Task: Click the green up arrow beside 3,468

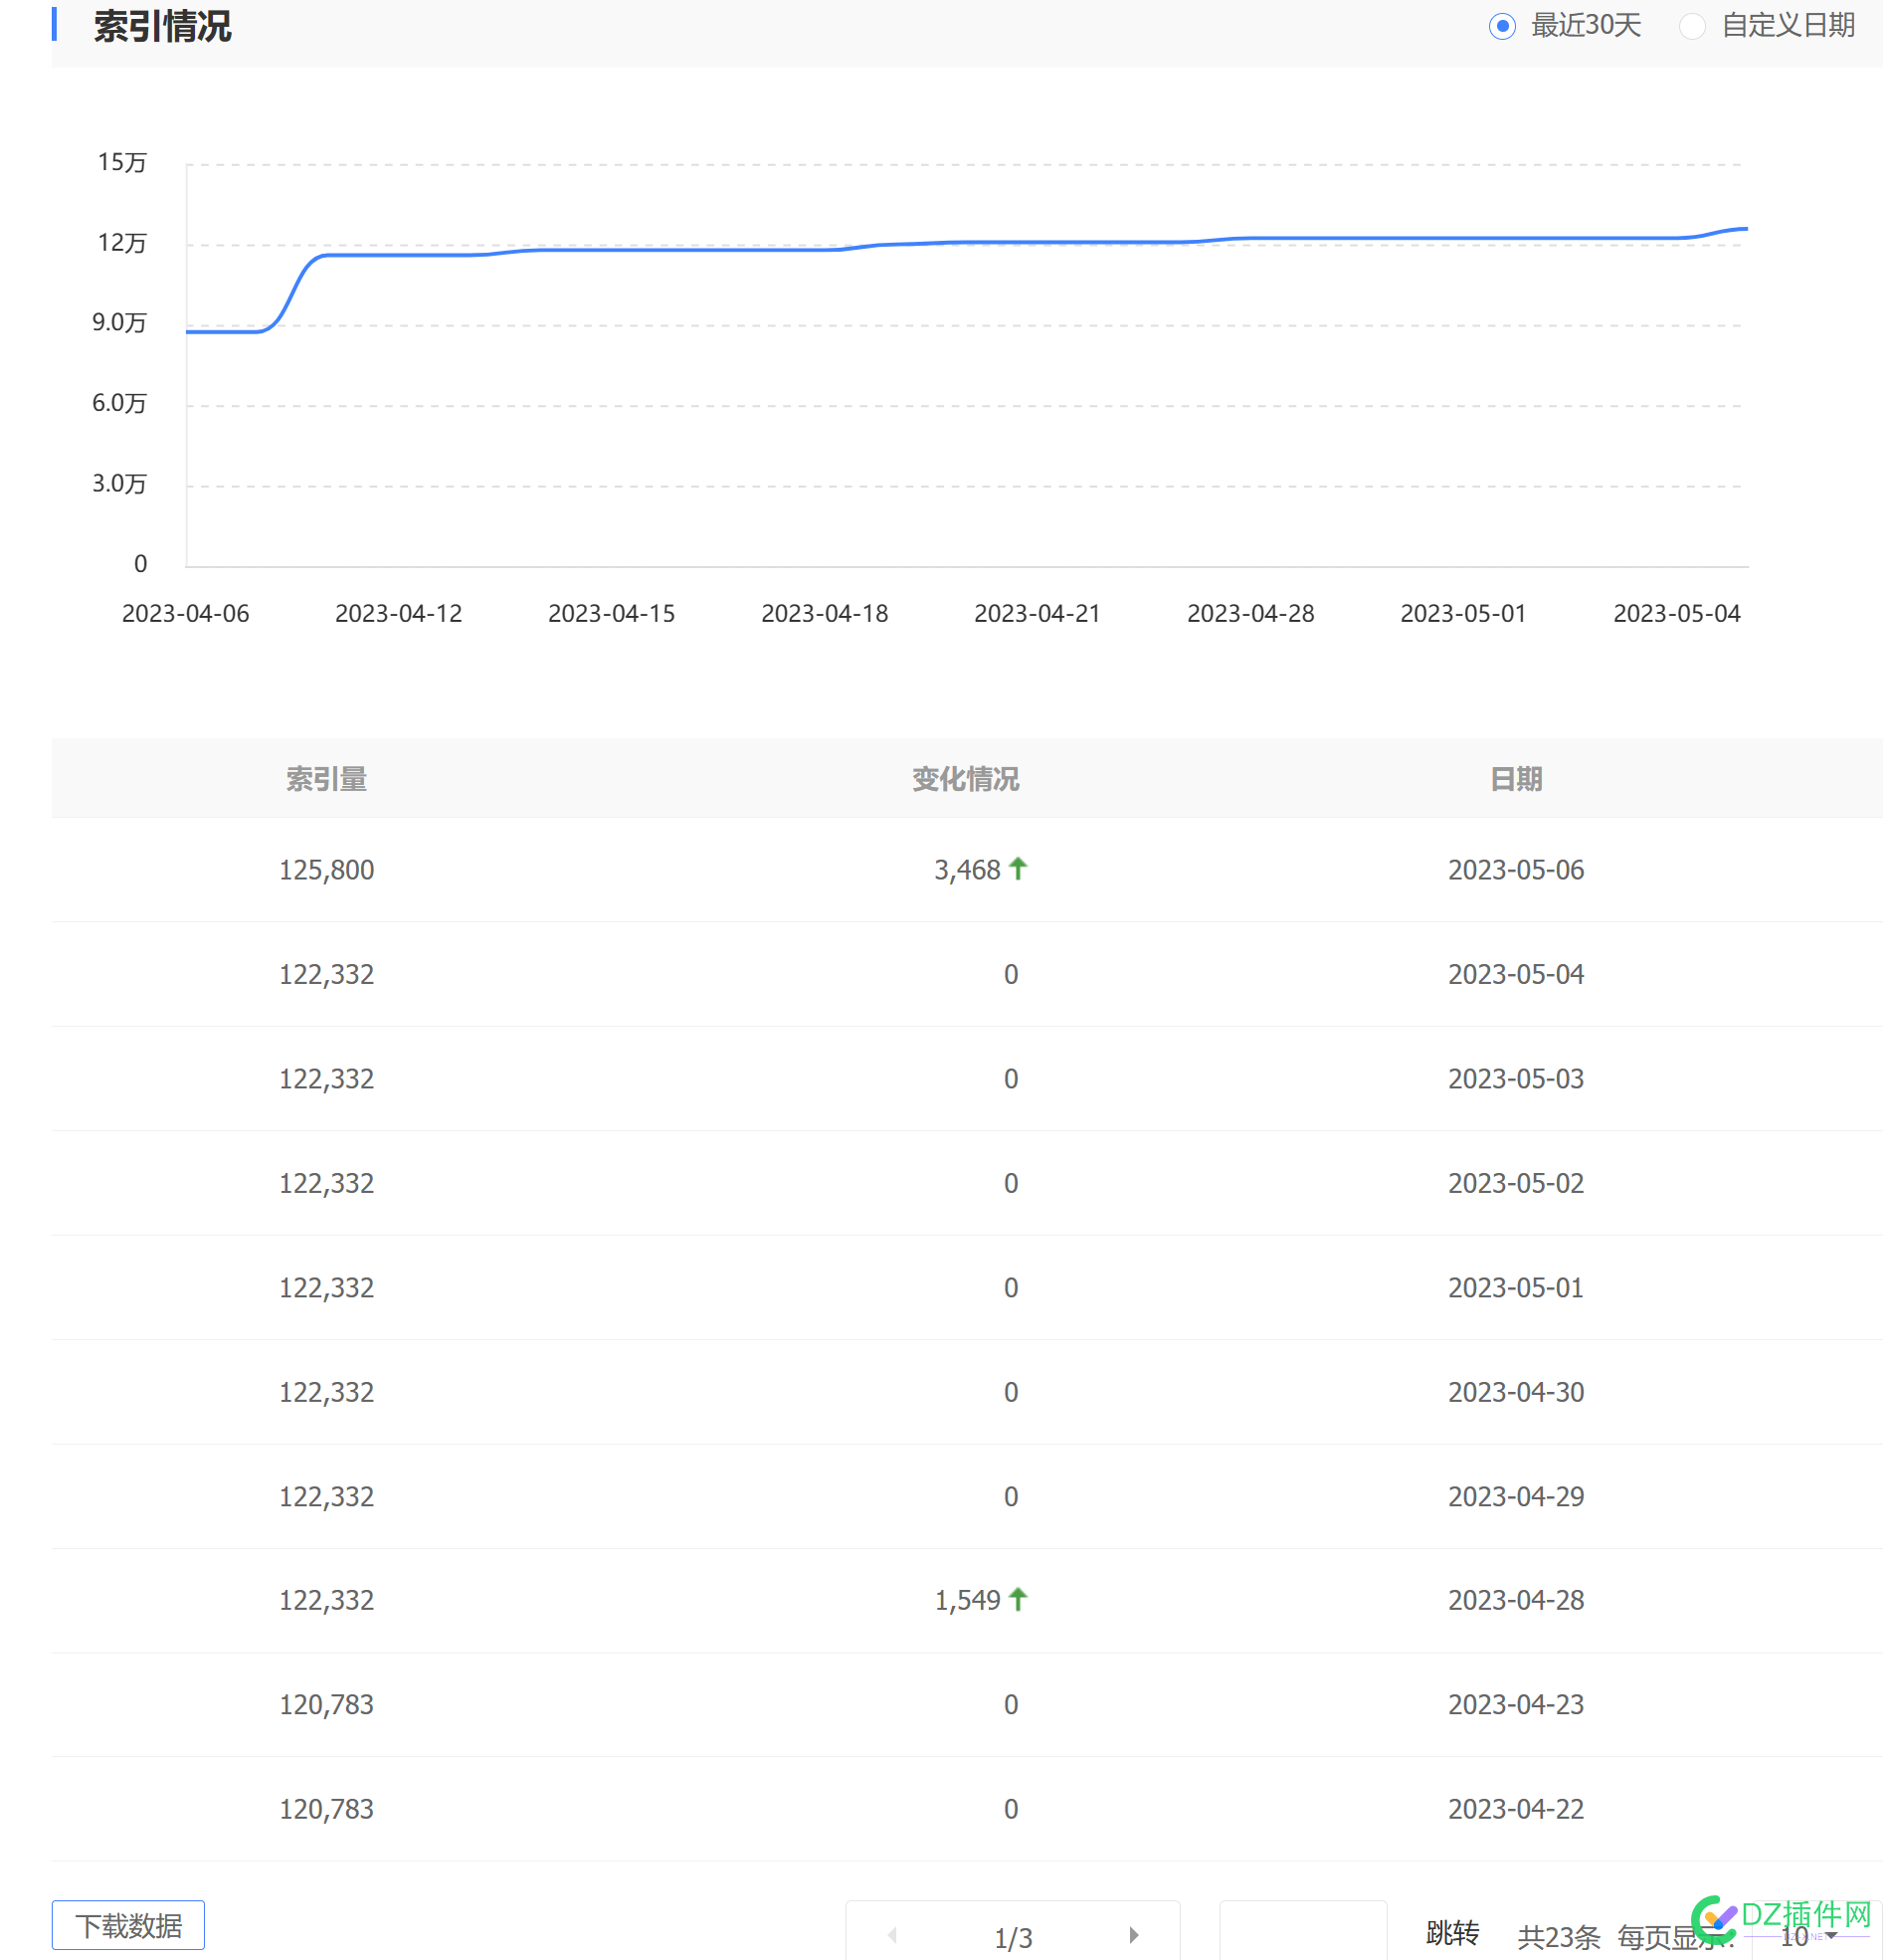Action: [1017, 868]
